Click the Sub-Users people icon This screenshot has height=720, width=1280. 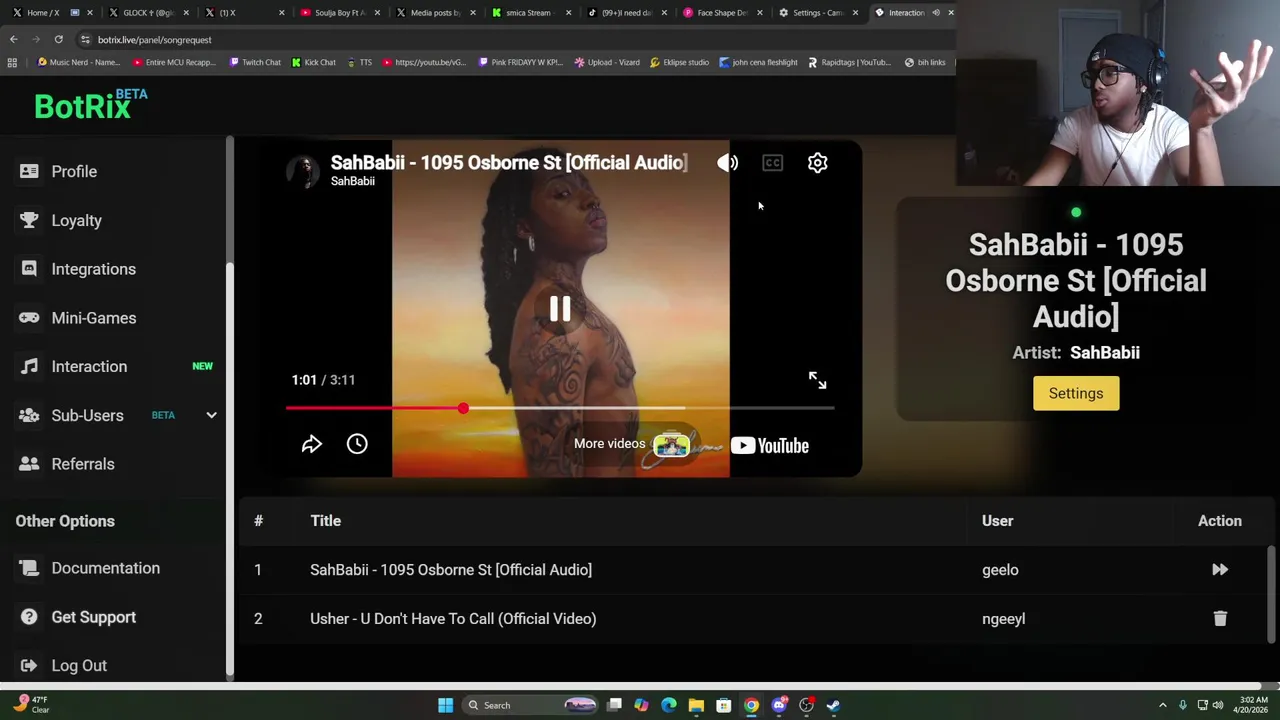[x=29, y=415]
